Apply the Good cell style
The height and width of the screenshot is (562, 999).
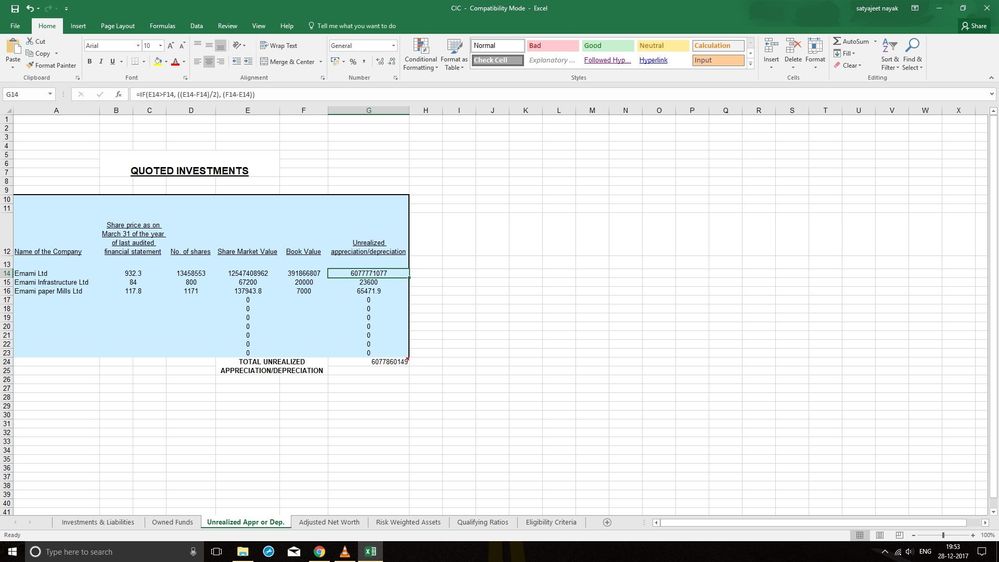point(608,46)
